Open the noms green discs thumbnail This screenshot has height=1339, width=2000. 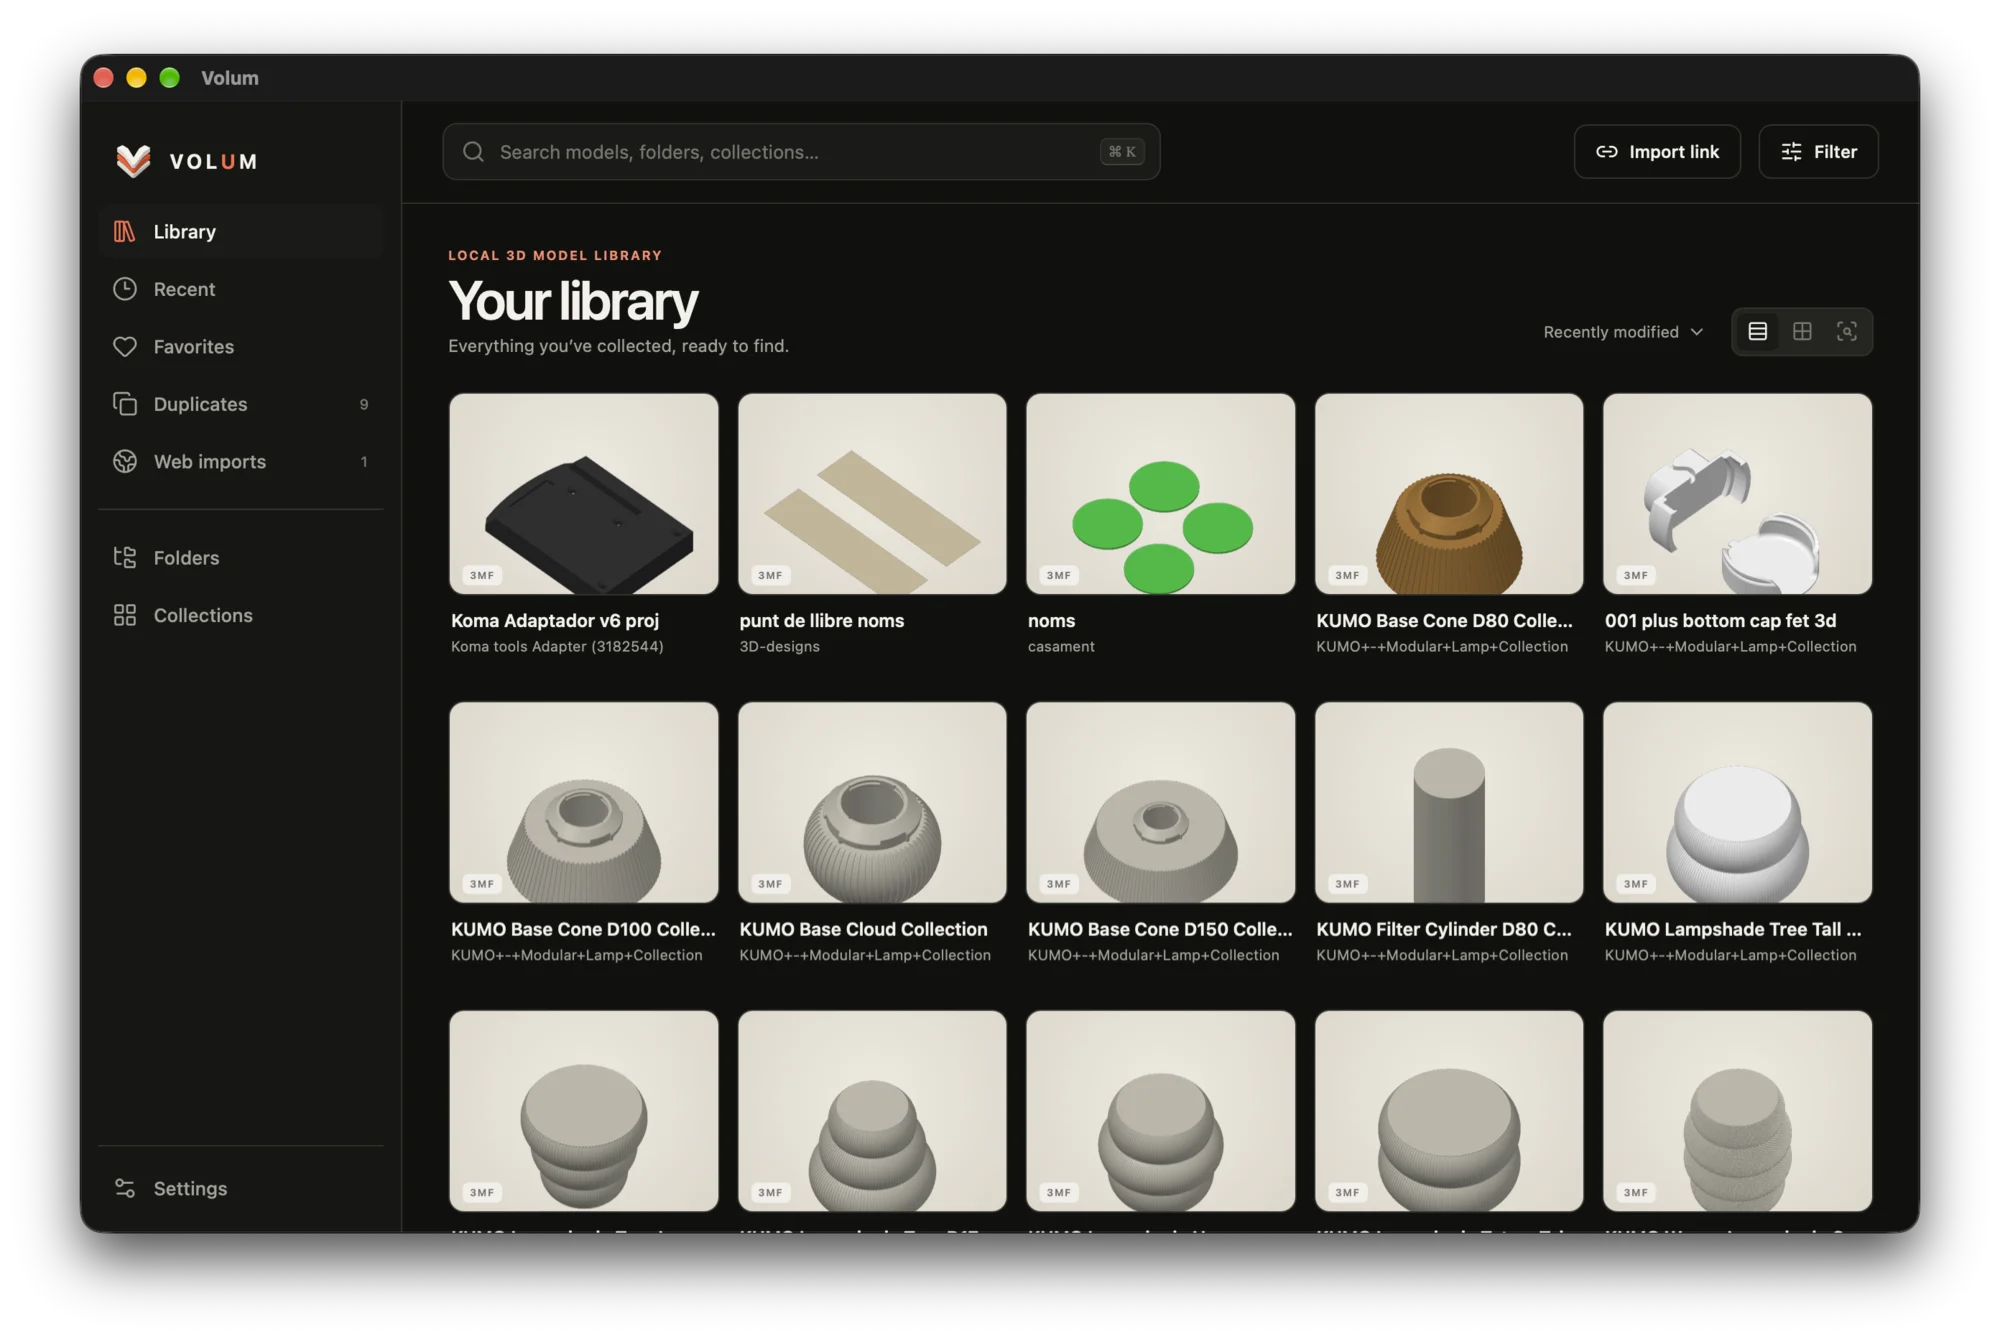[x=1160, y=494]
